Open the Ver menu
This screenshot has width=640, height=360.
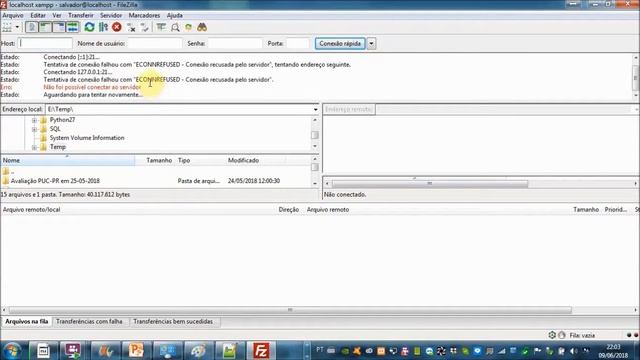coord(57,15)
